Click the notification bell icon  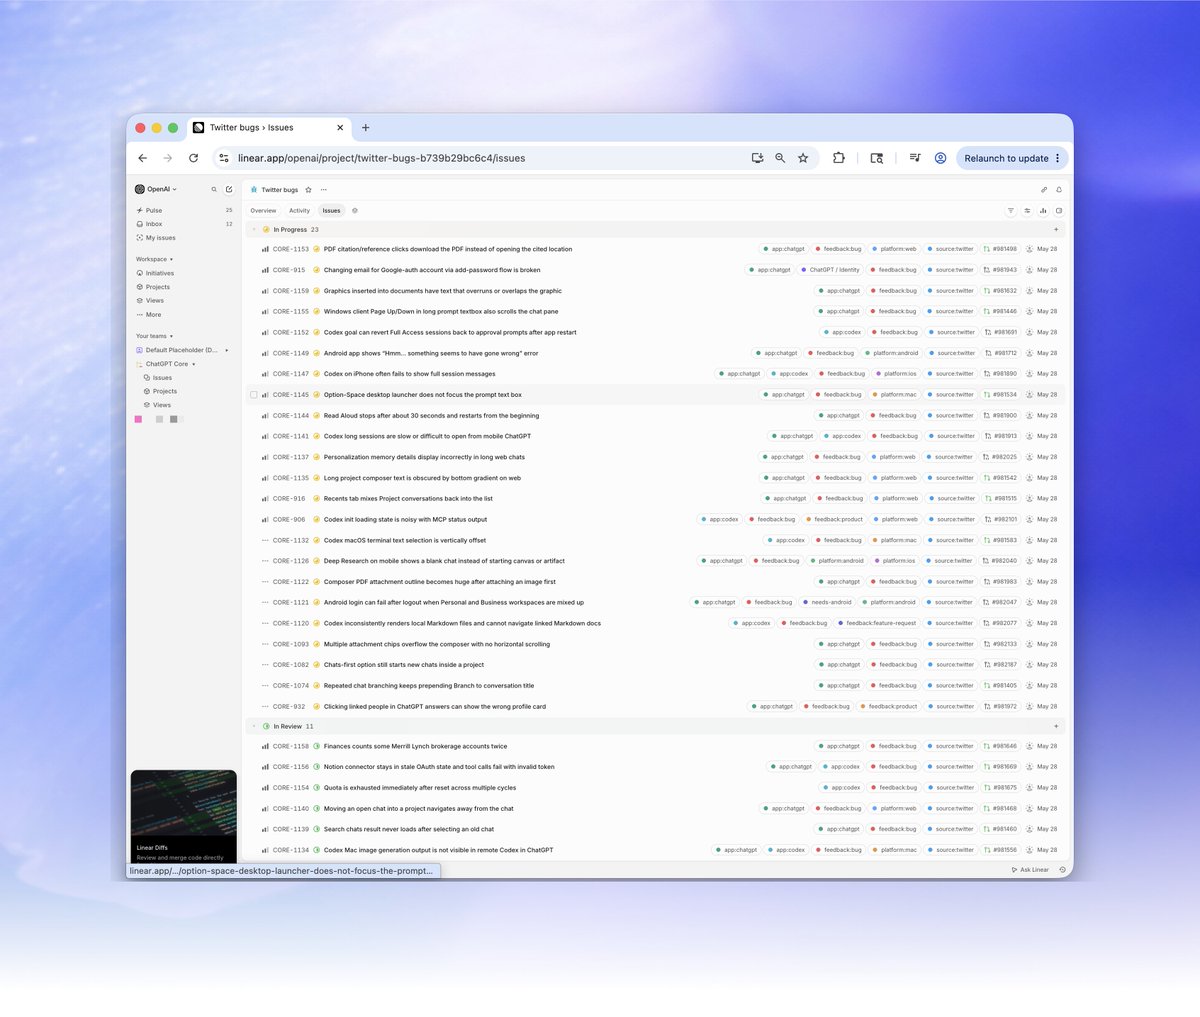point(1059,189)
